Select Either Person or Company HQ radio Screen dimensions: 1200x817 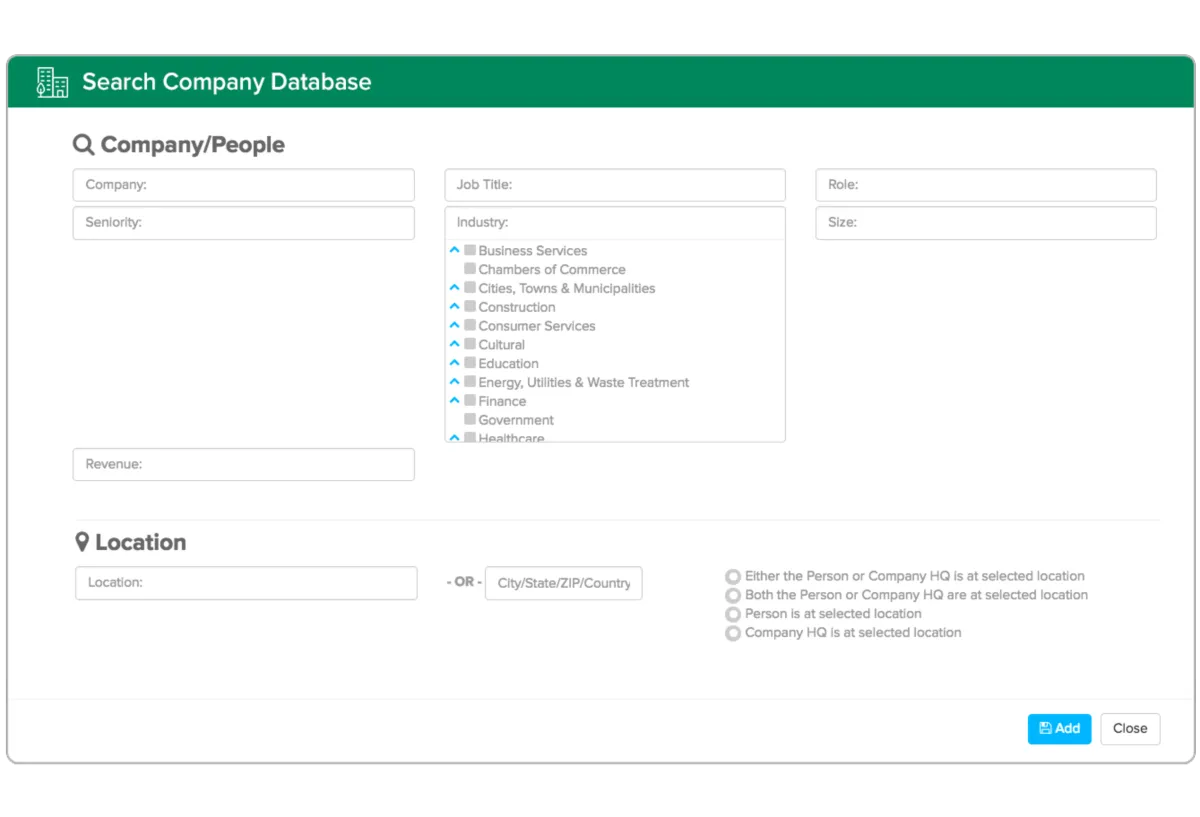point(733,577)
